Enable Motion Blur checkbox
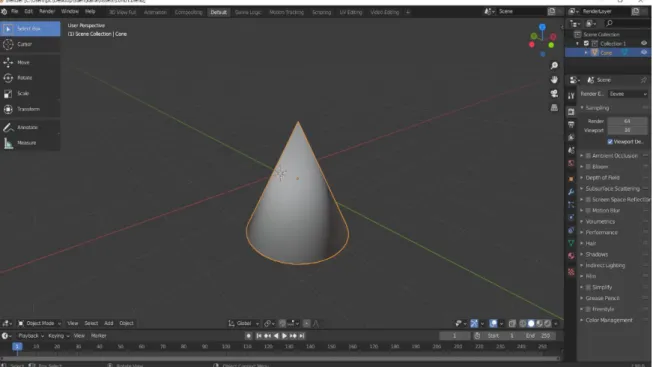The height and width of the screenshot is (367, 653). pos(588,211)
